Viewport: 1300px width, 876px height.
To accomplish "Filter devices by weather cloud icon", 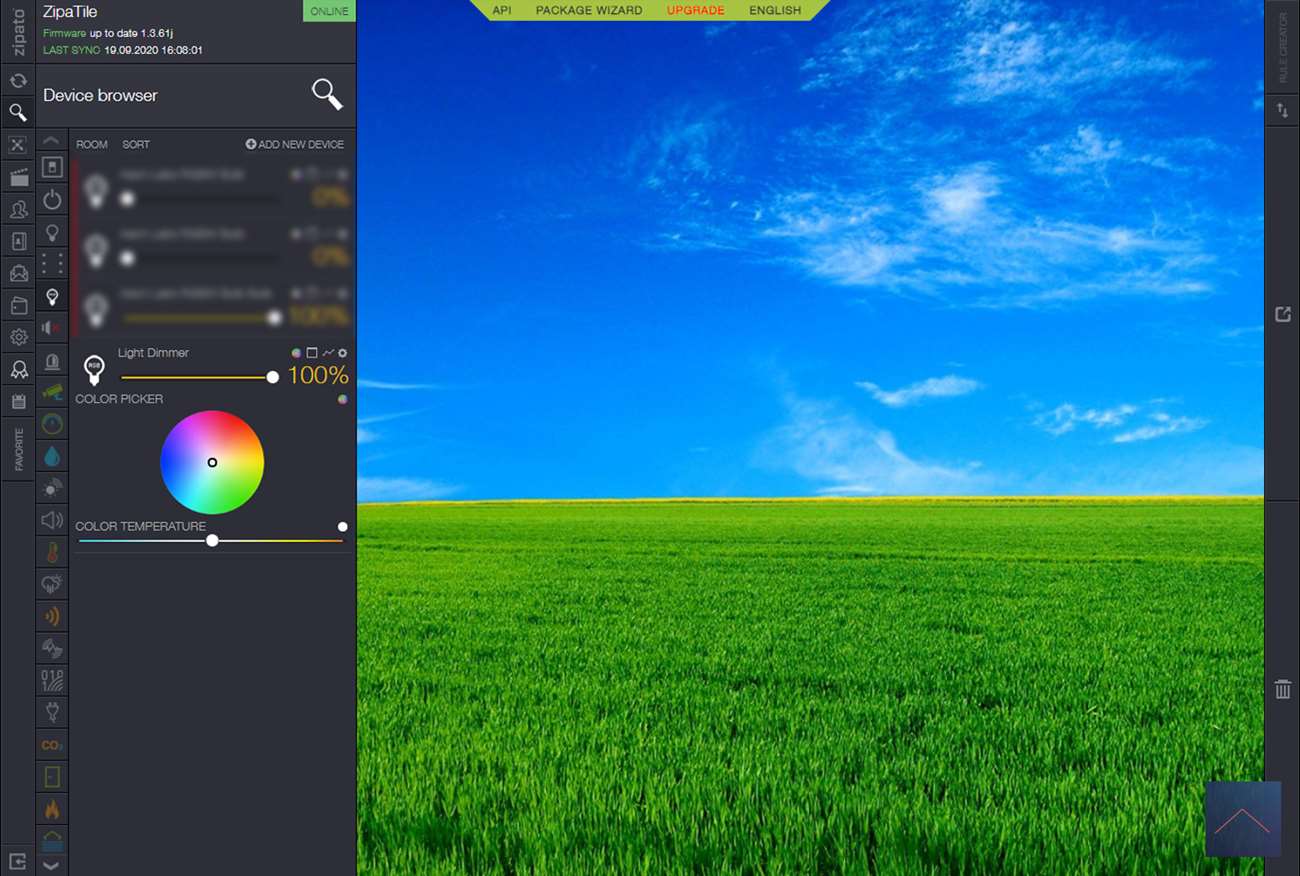I will point(52,584).
